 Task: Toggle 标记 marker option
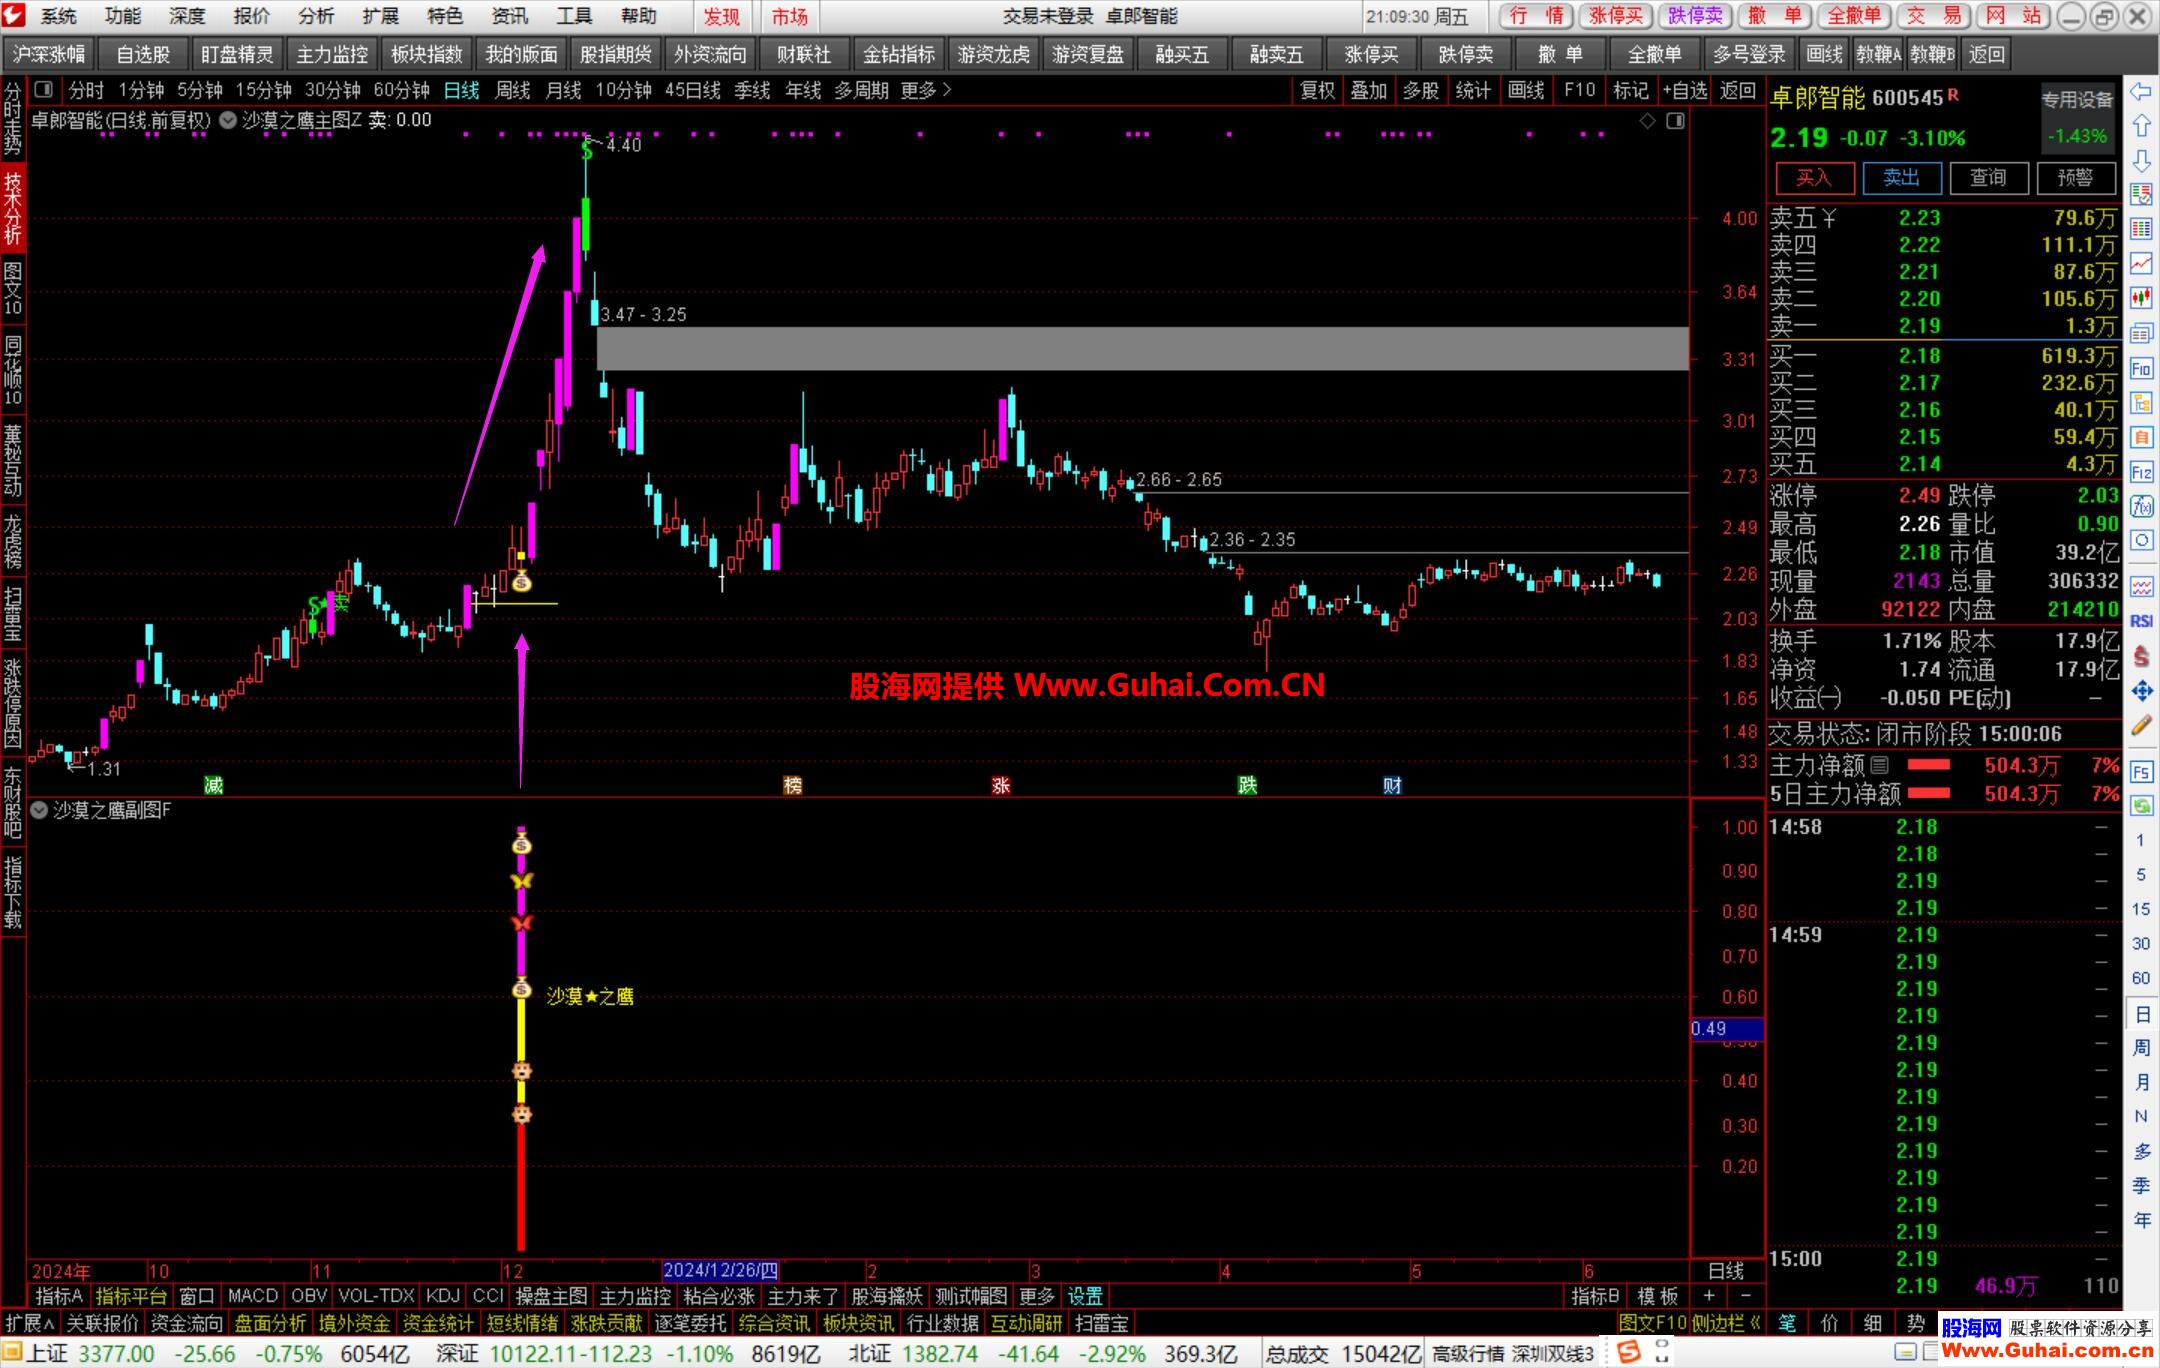tap(1631, 90)
